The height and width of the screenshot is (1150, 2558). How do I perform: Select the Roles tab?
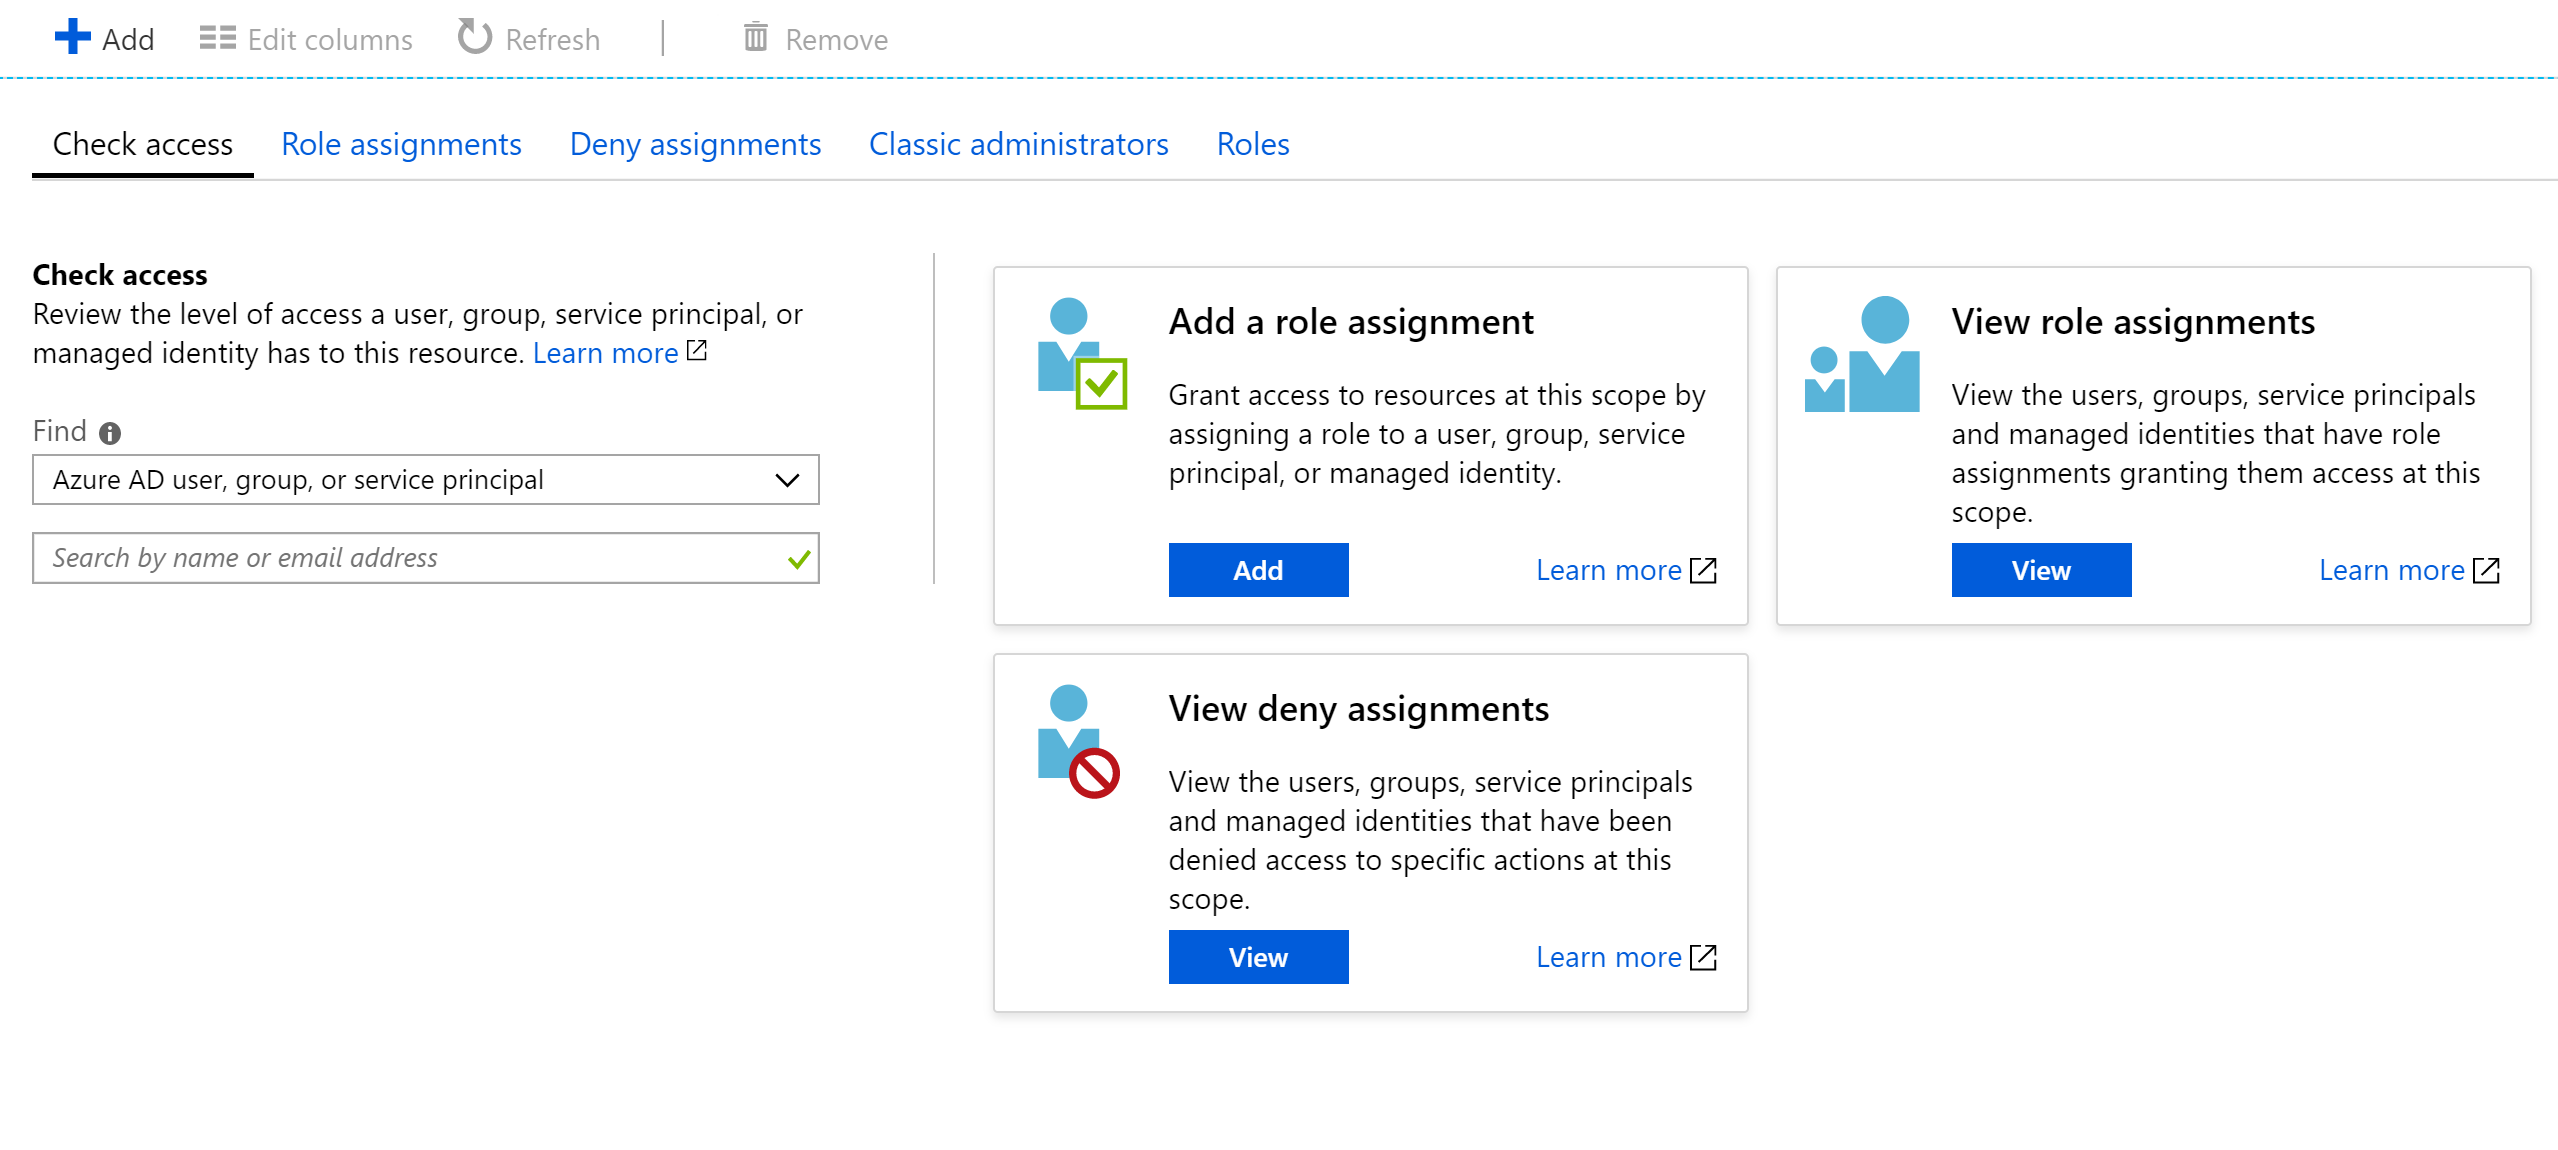(x=1252, y=144)
